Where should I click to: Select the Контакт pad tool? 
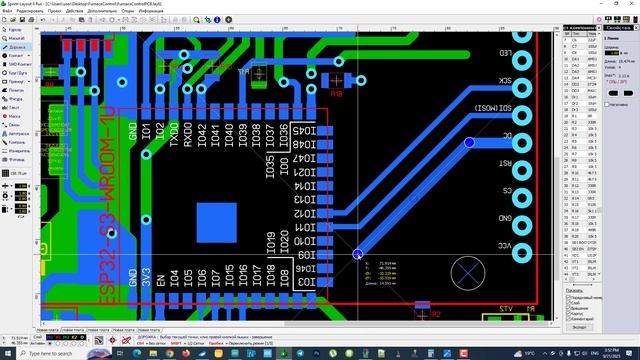[x=12, y=56]
